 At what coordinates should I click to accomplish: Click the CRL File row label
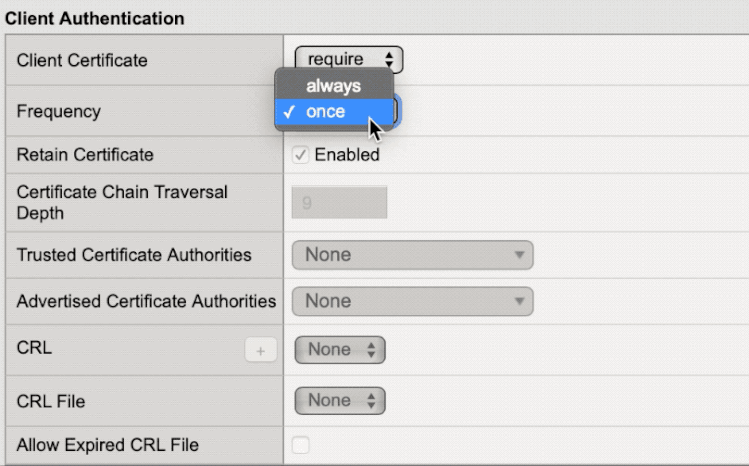coord(51,402)
